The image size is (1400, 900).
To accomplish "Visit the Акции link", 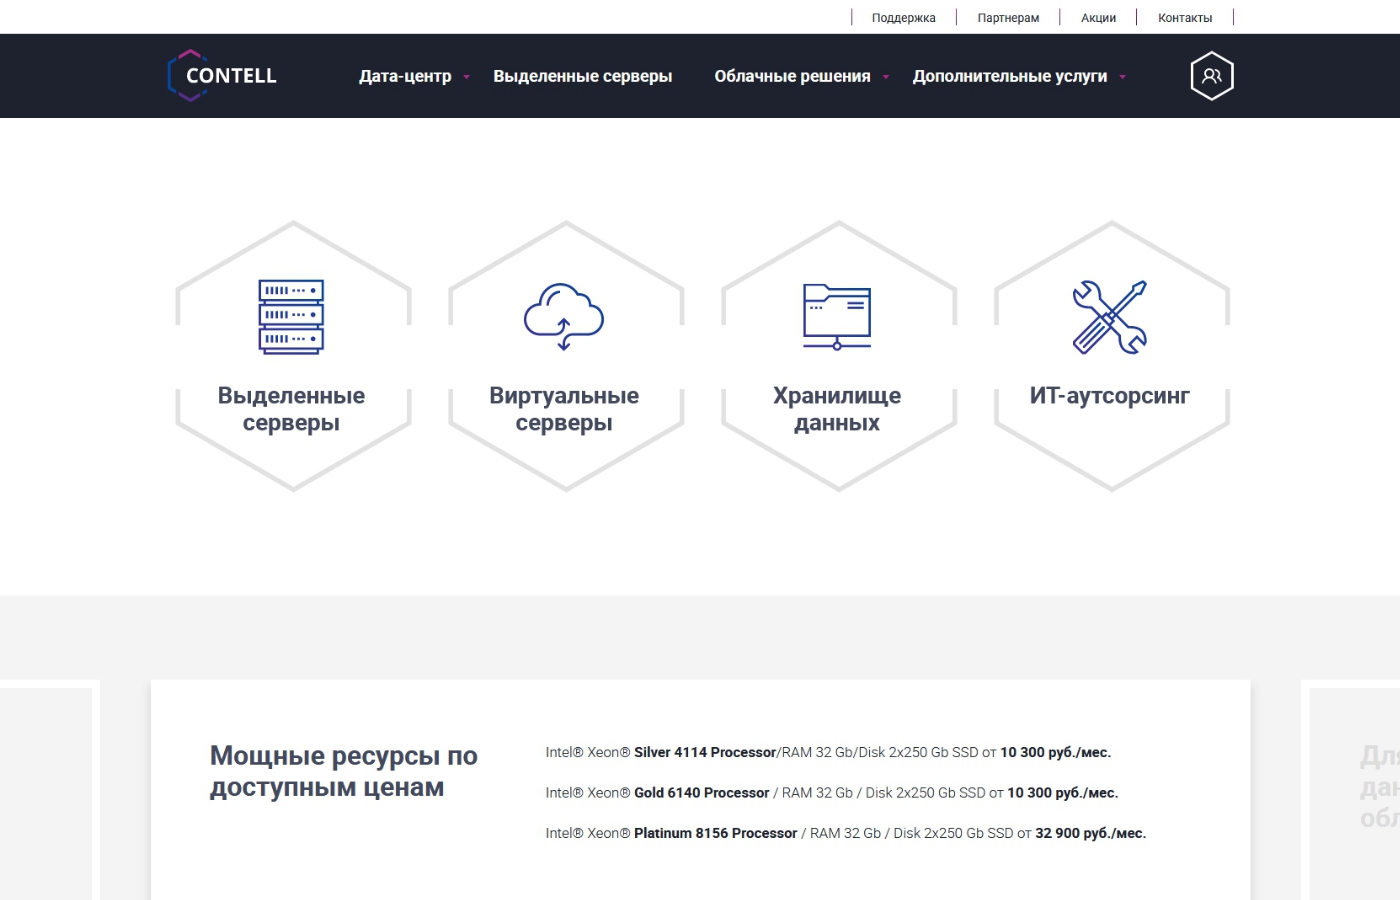I will pyautogui.click(x=1098, y=18).
